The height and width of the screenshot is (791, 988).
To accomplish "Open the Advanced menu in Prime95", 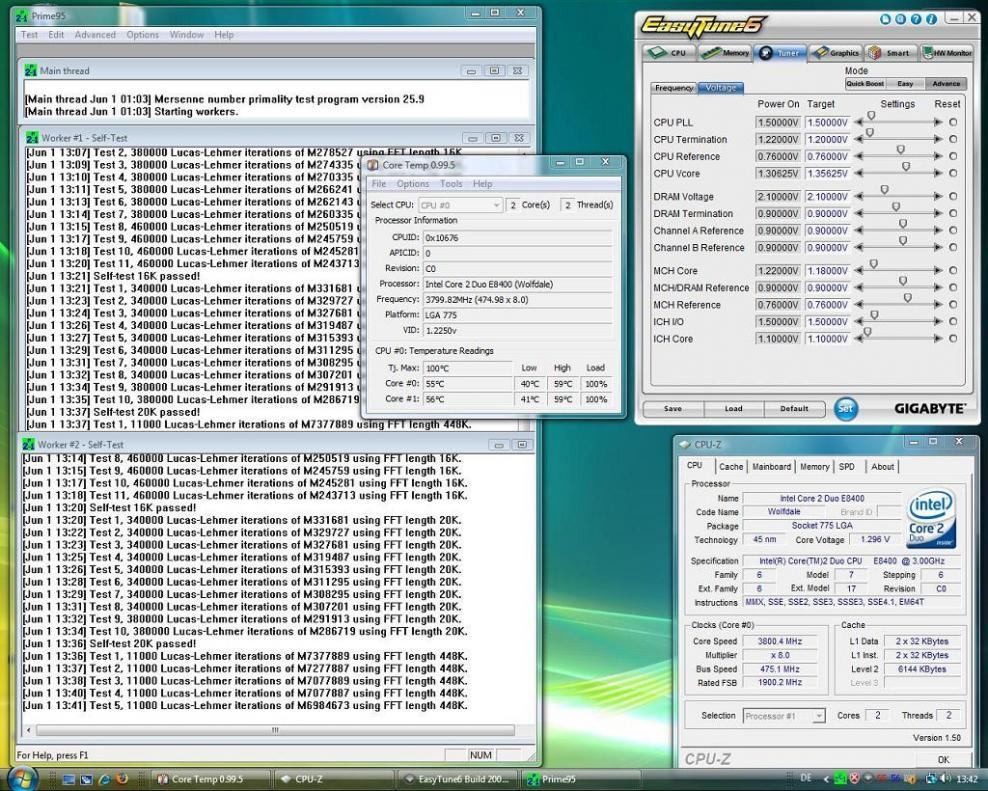I will (x=95, y=35).
